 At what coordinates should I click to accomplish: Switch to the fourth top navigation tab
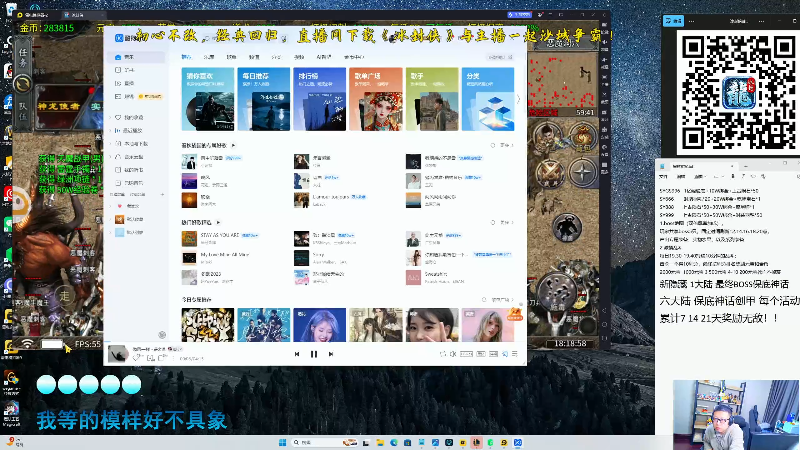254,57
